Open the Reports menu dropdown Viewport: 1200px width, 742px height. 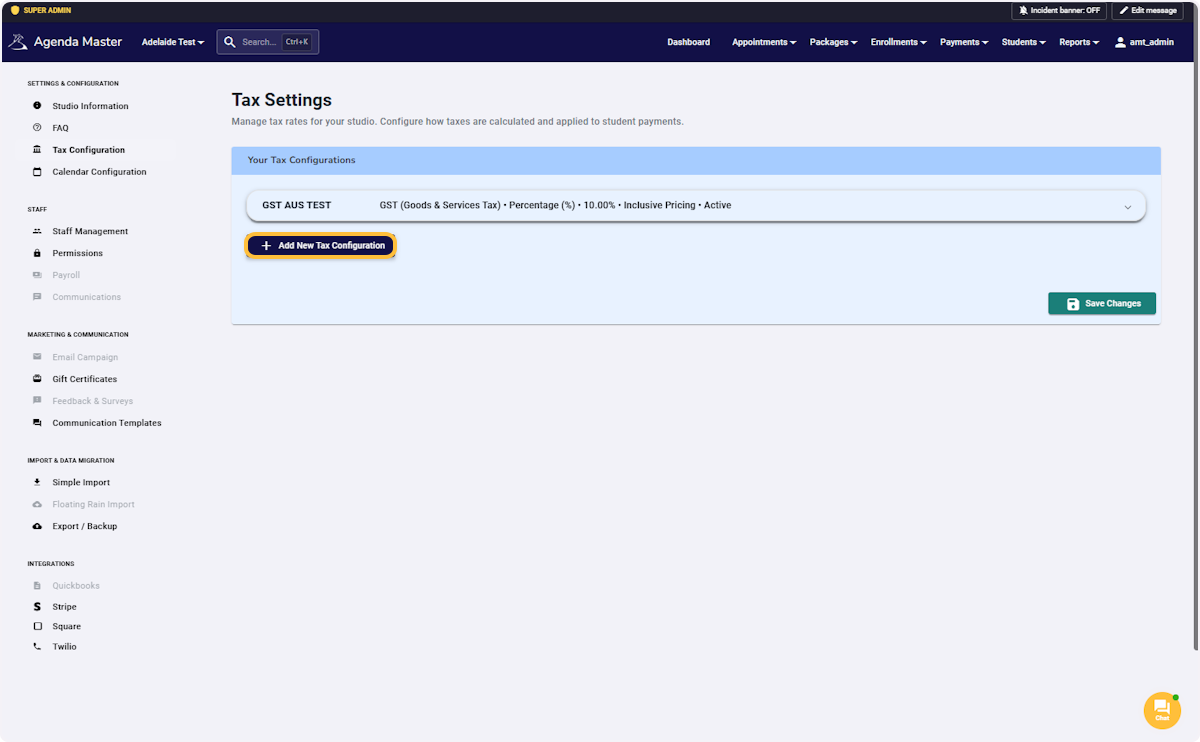click(1079, 42)
